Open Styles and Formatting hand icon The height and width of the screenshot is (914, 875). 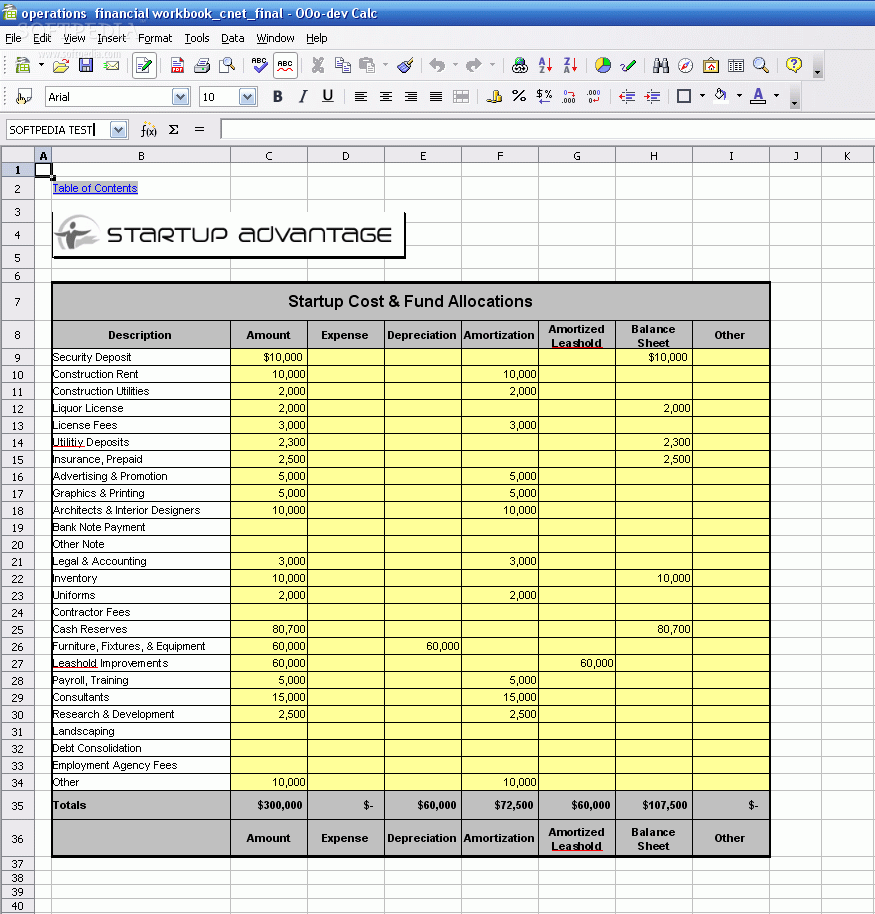click(23, 97)
